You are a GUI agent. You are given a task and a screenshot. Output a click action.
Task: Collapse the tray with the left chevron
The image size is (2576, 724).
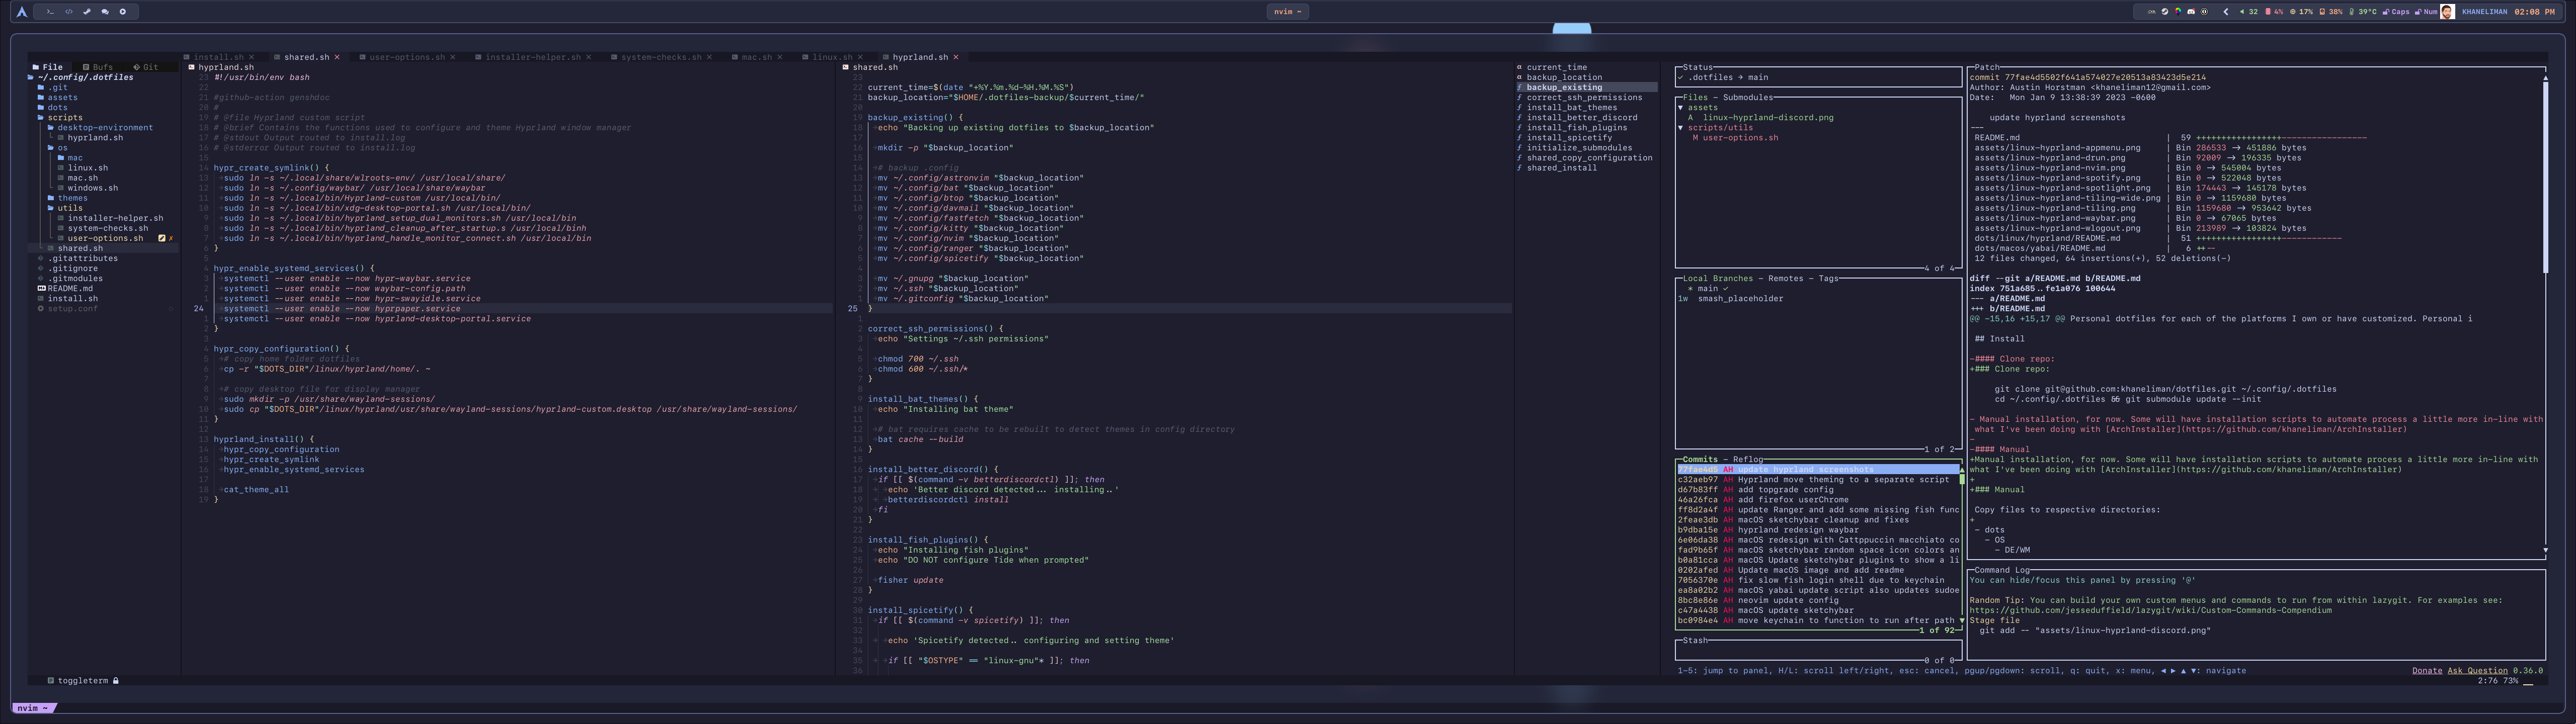click(x=2226, y=12)
